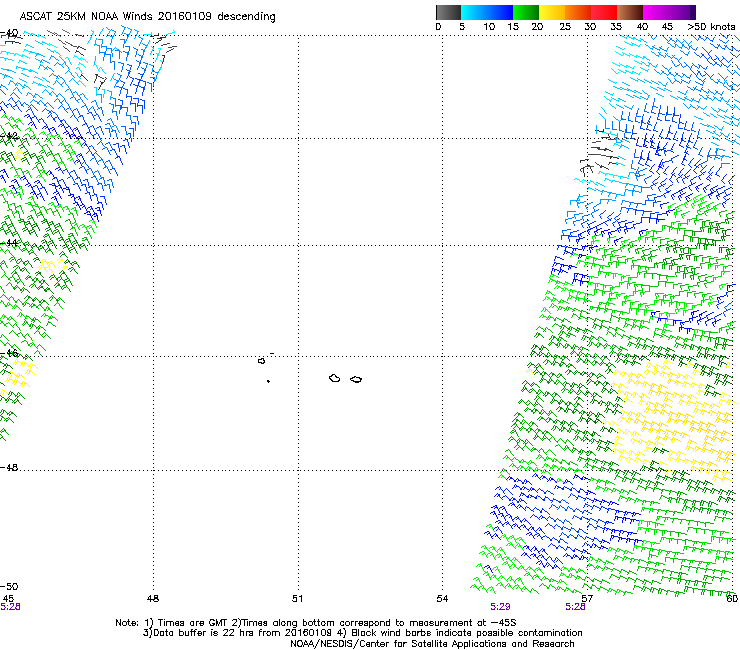Click the yellow 20-25 knots legend swatch
This screenshot has width=740, height=650.
tap(552, 12)
